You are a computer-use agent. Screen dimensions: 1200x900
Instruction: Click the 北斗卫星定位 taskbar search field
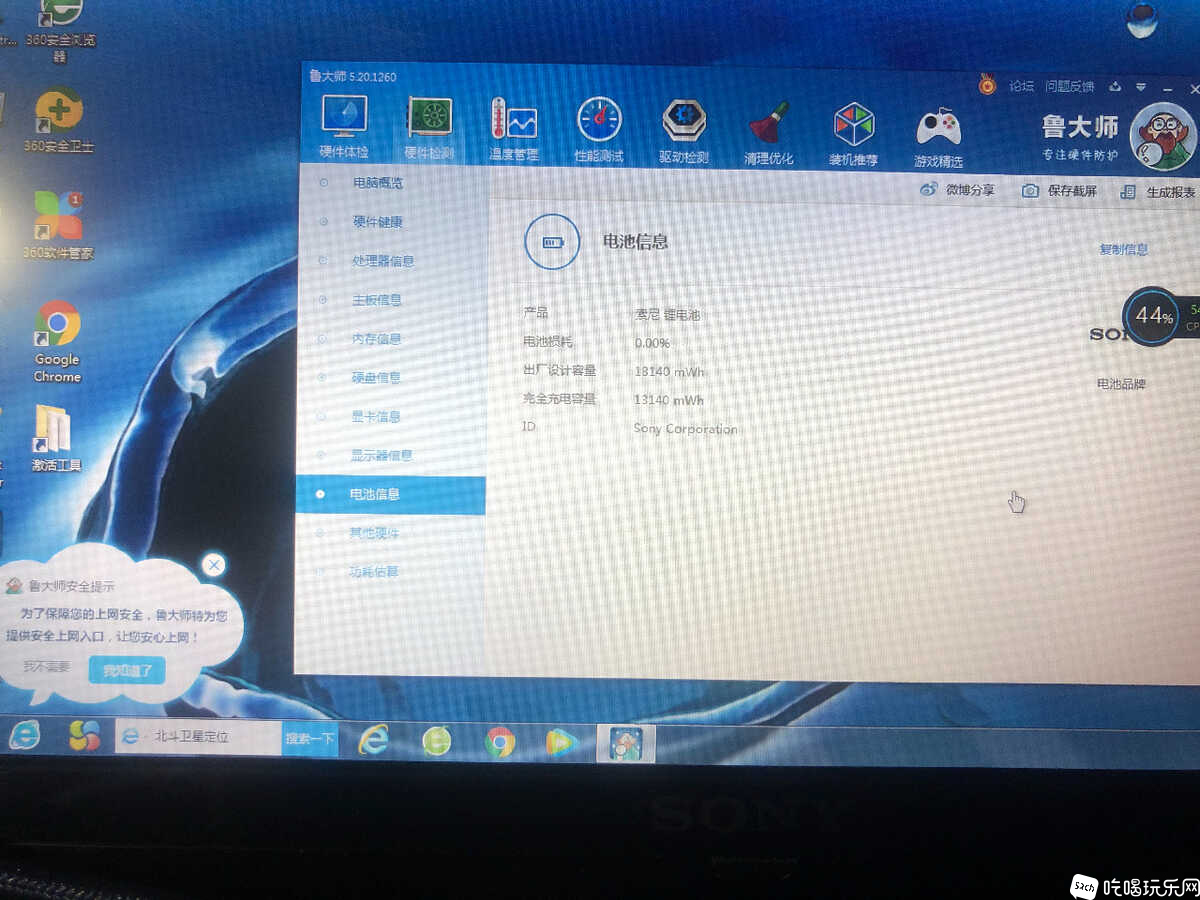[x=198, y=737]
